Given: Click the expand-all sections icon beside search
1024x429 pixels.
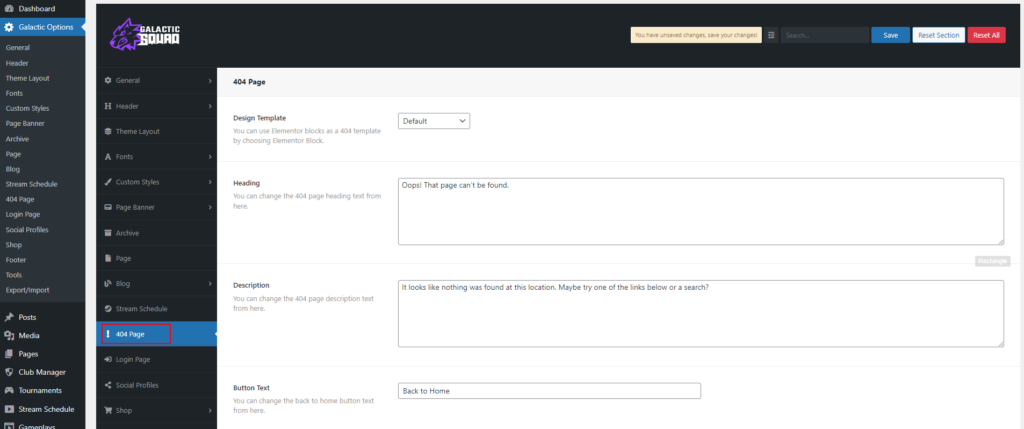Looking at the screenshot, I should [x=771, y=35].
